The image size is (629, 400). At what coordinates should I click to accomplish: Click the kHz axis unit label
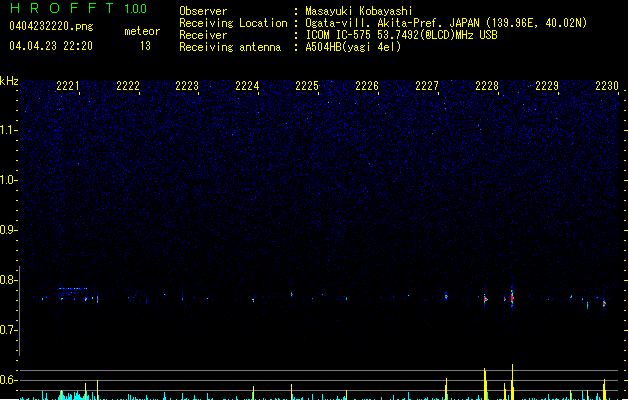[x=9, y=81]
